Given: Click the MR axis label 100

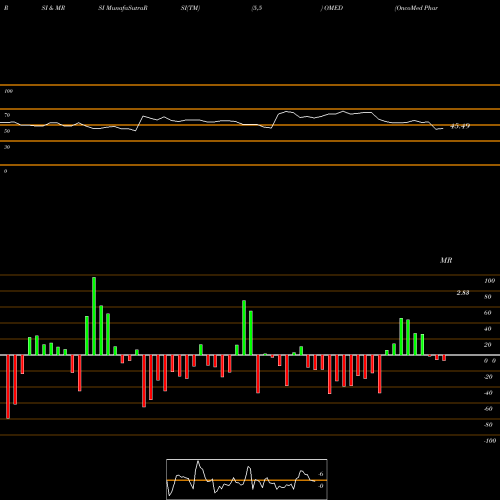Looking at the screenshot, I should tap(489, 281).
